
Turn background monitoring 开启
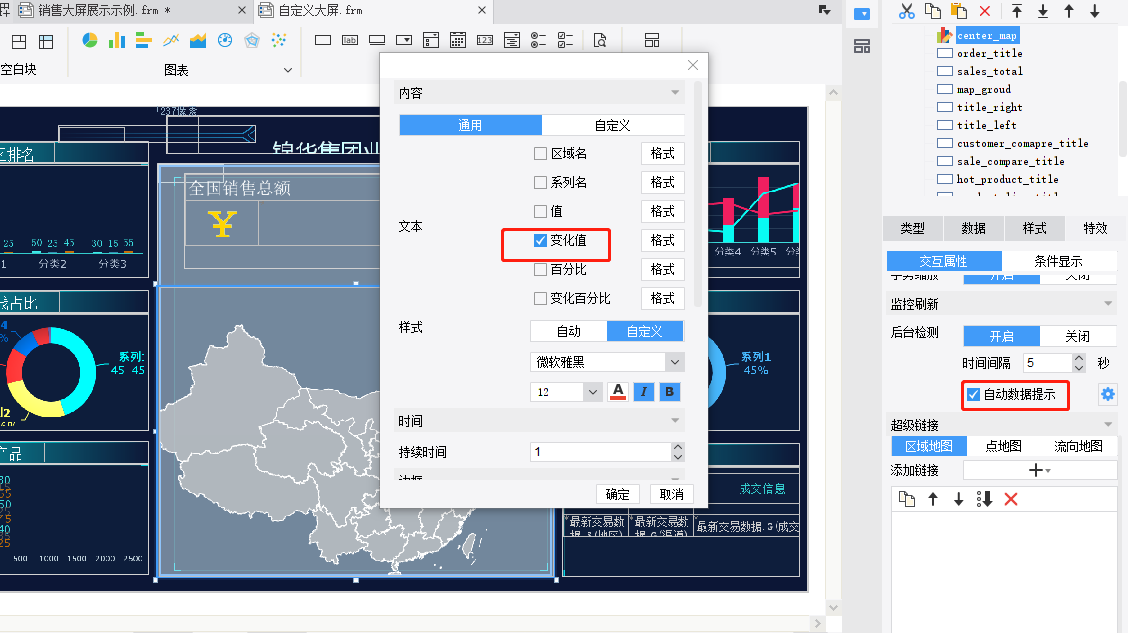[1001, 336]
